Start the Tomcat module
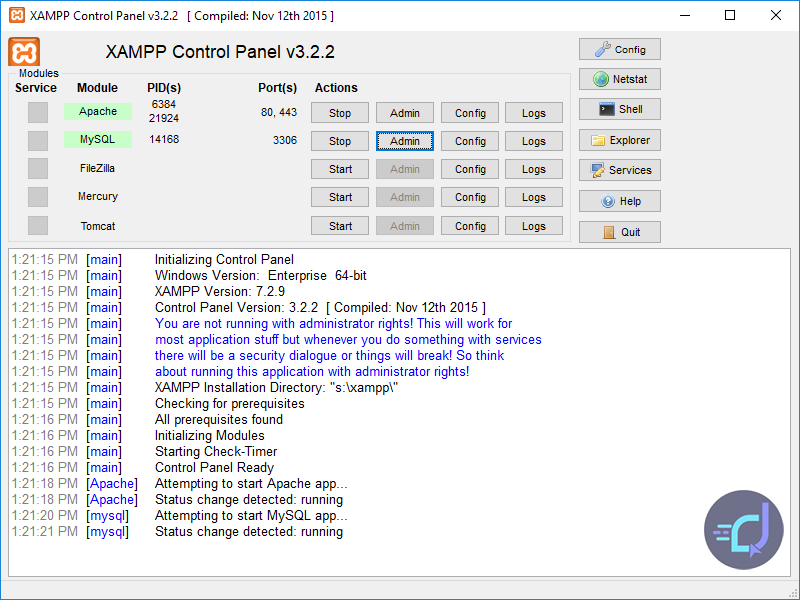The image size is (800, 600). click(340, 226)
